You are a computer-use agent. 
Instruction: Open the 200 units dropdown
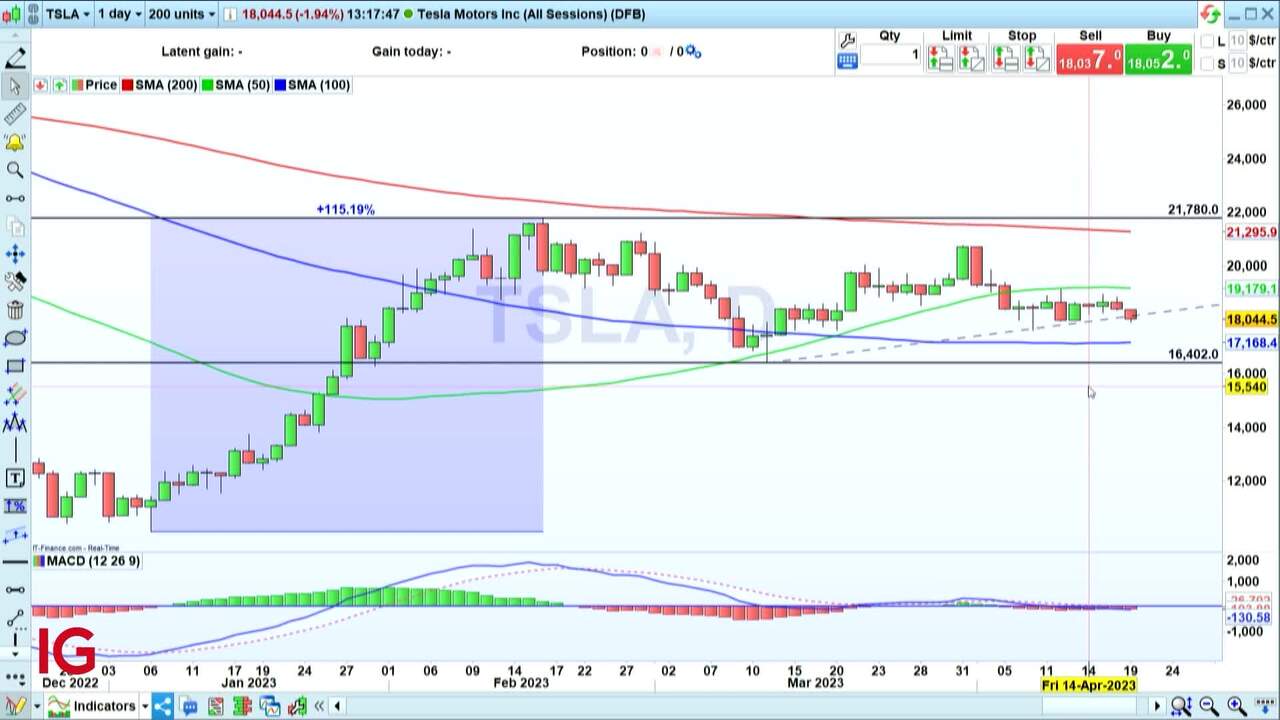182,14
